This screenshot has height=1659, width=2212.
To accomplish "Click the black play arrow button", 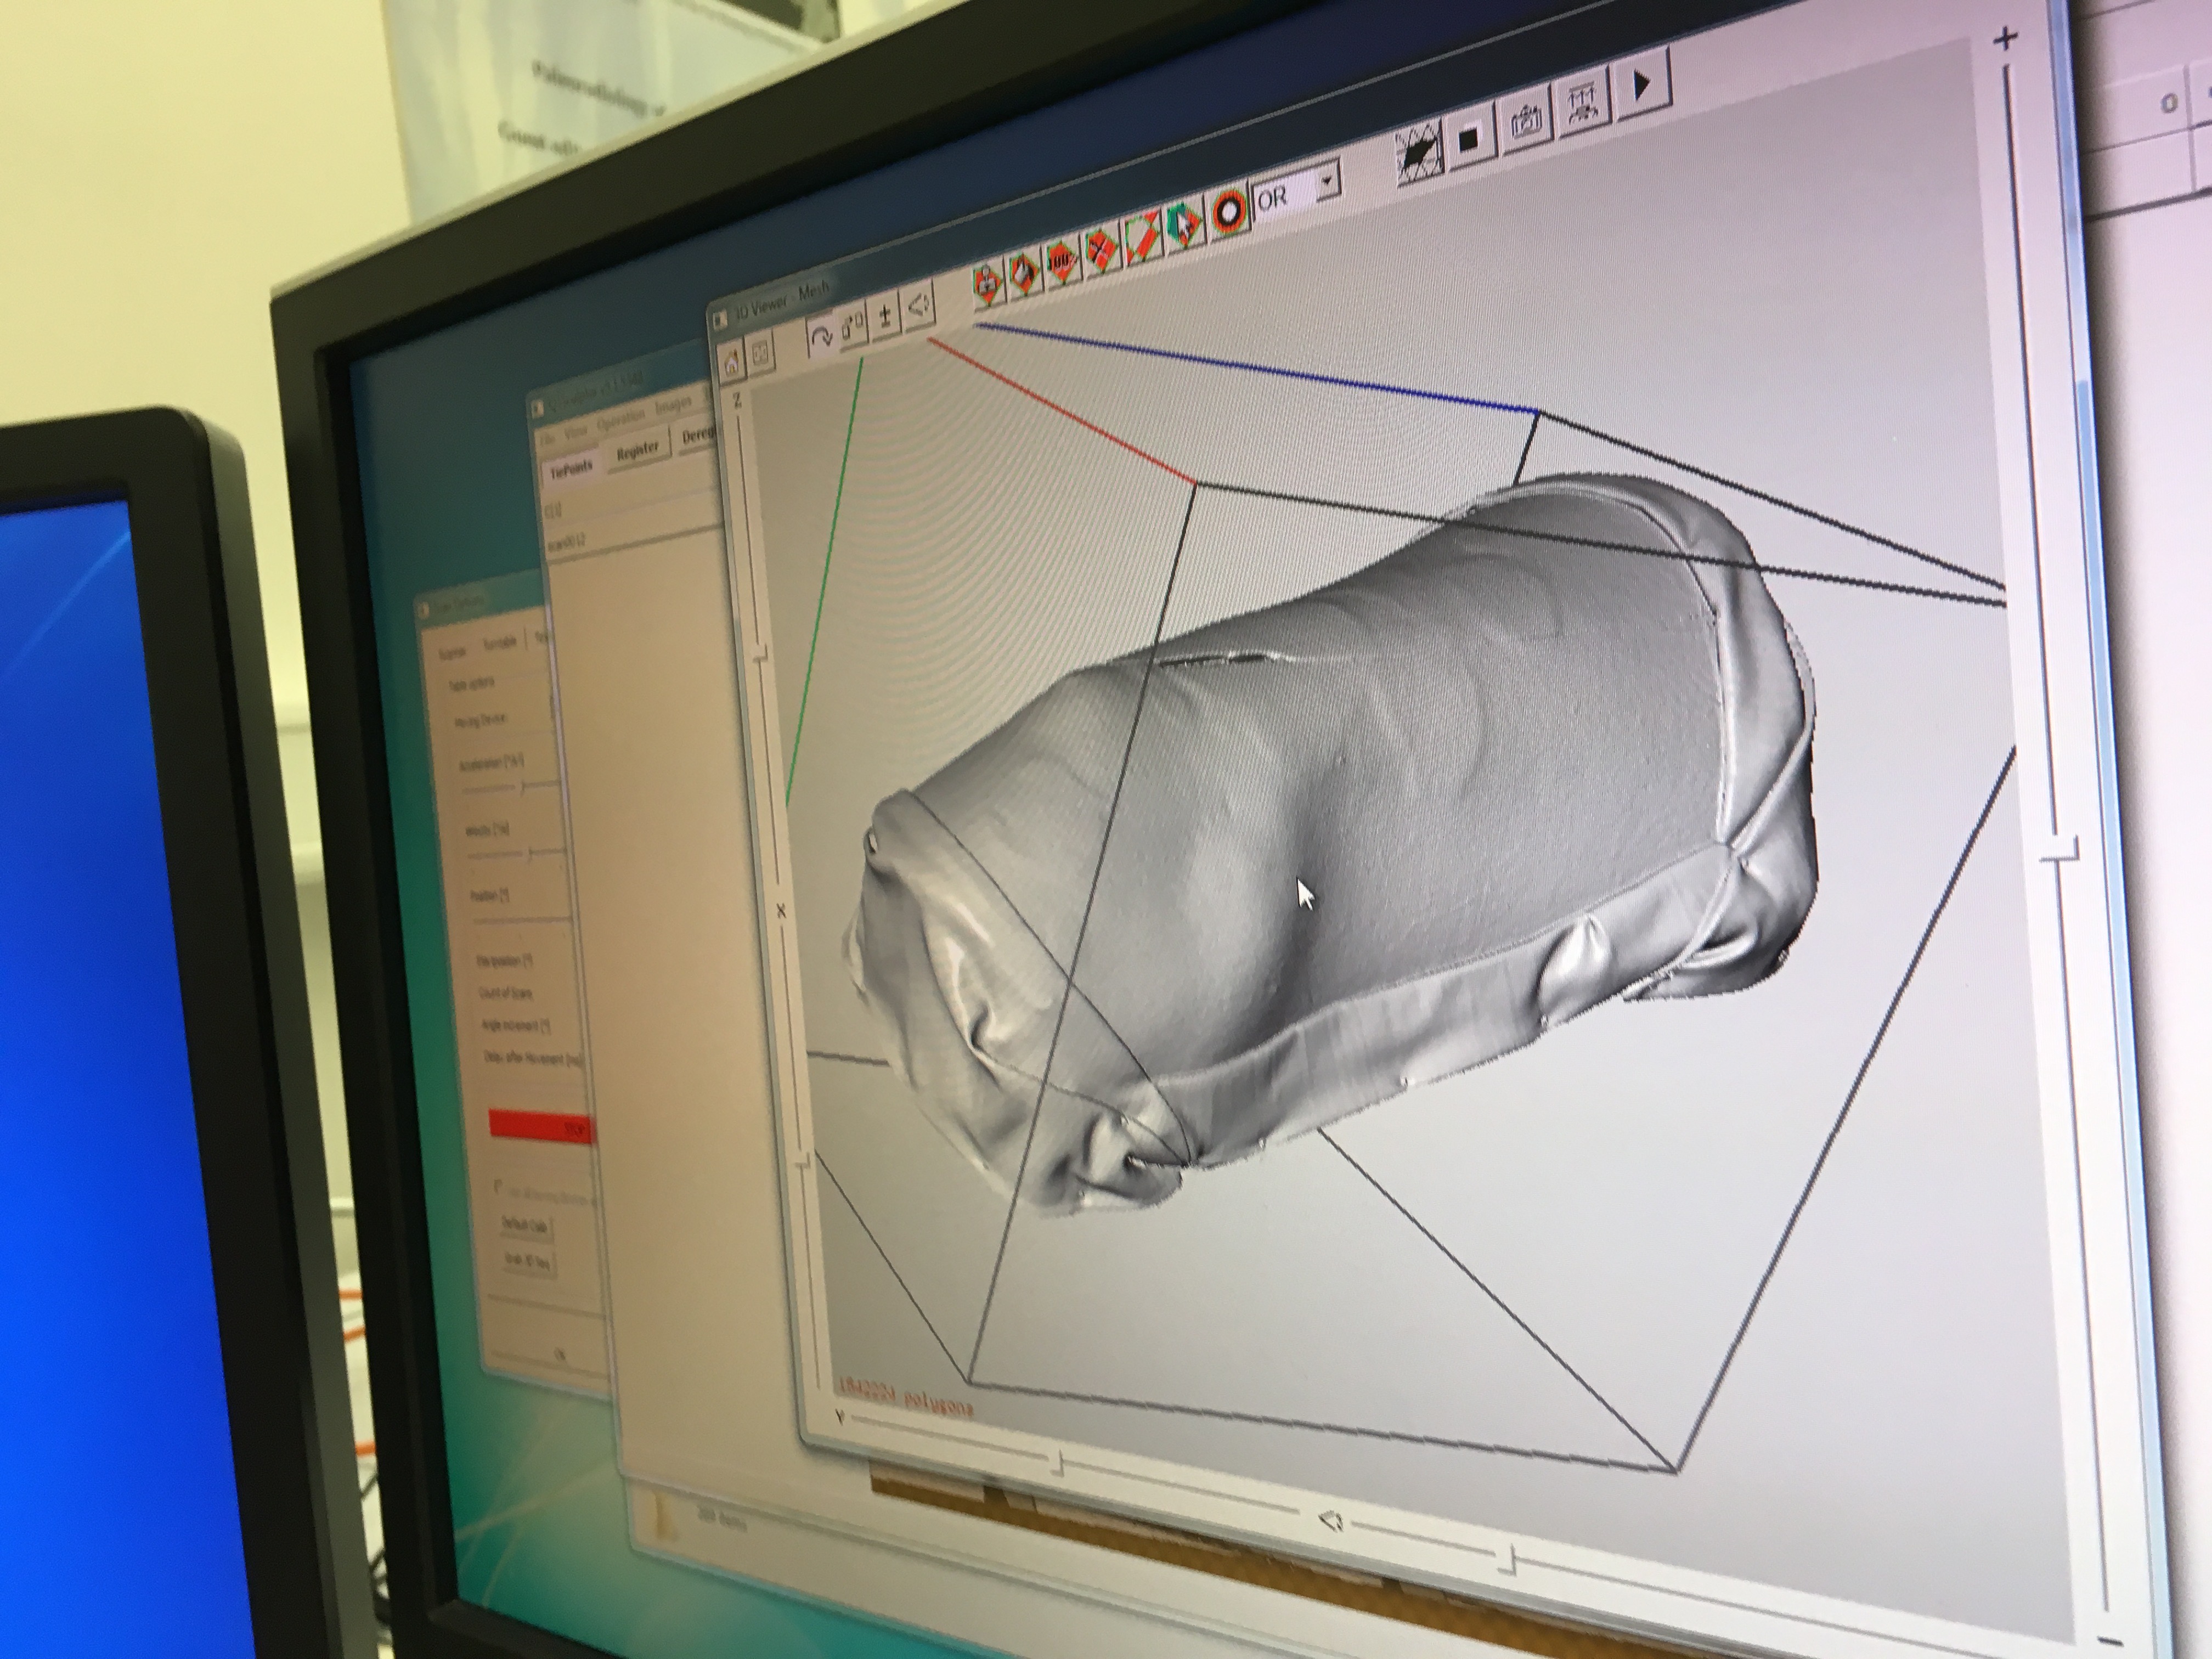I will coord(1642,85).
